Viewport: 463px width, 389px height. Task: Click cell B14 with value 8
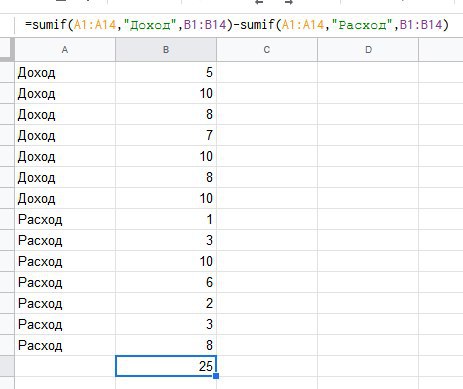click(x=166, y=345)
